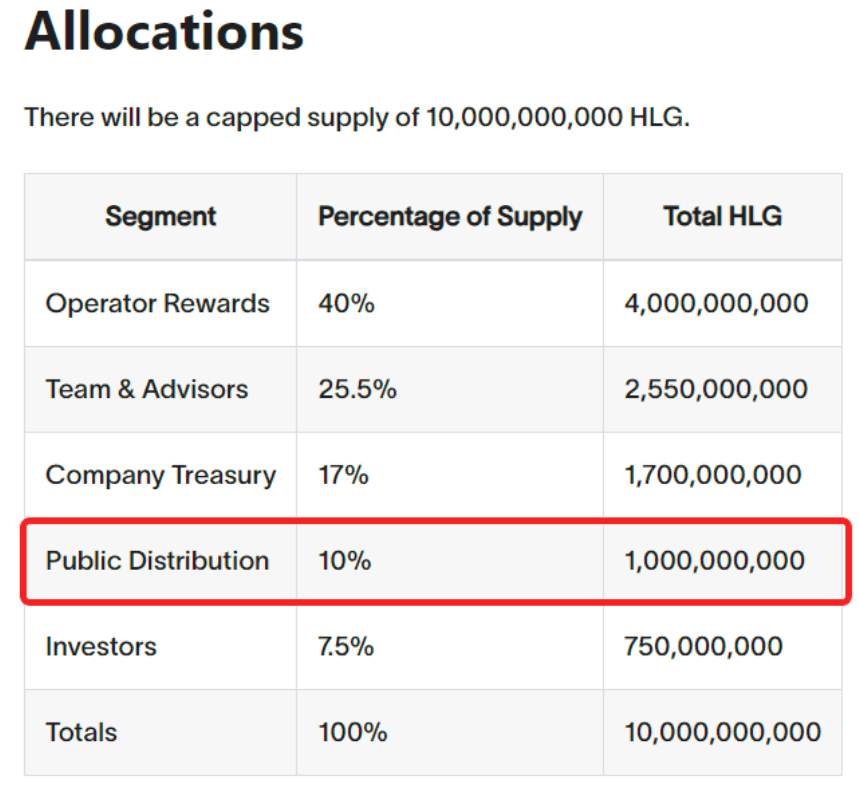Click the 40% percentage cell
This screenshot has width=859, height=790.
(347, 303)
